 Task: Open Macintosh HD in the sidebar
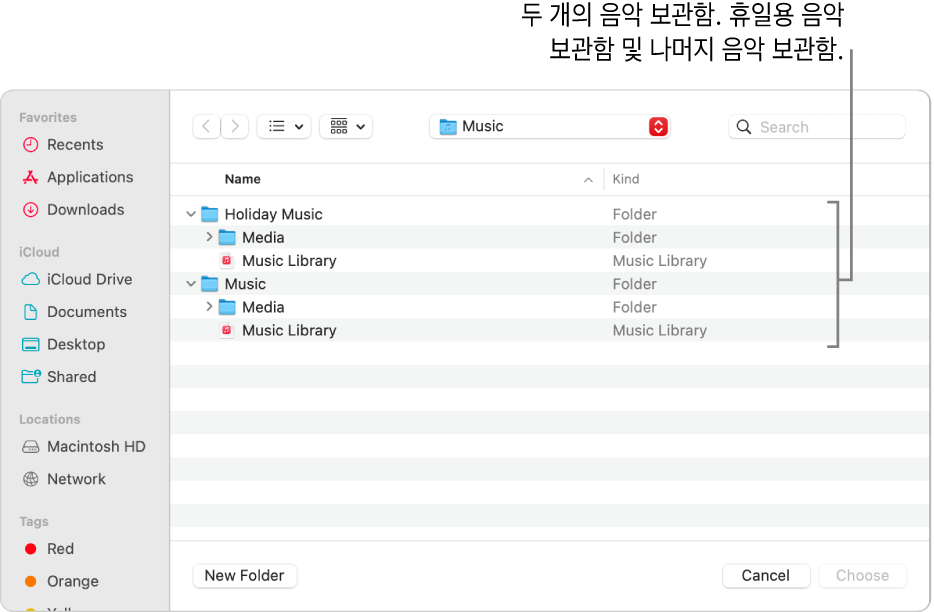[x=96, y=446]
